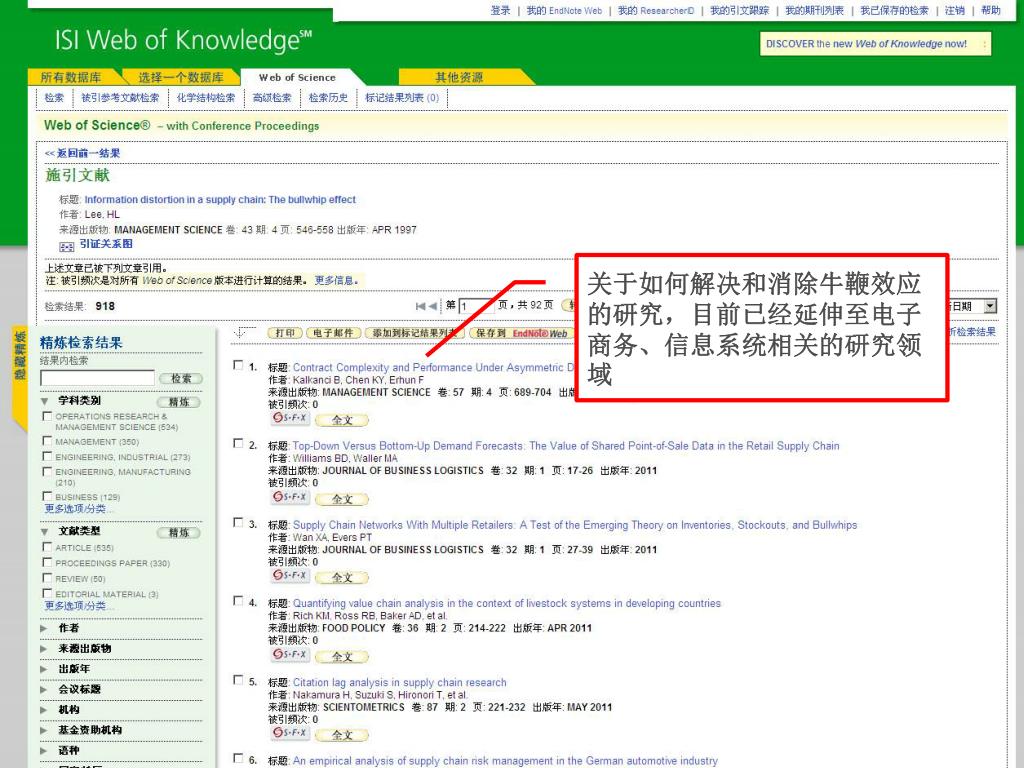Screen dimensions: 1024x768
Task: Open the 被引参考文献检索 sub-tab
Action: pyautogui.click(x=120, y=98)
